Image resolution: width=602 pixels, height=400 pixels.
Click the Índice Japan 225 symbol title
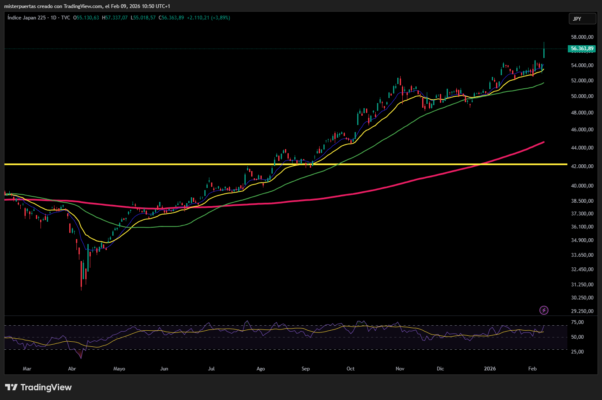30,18
